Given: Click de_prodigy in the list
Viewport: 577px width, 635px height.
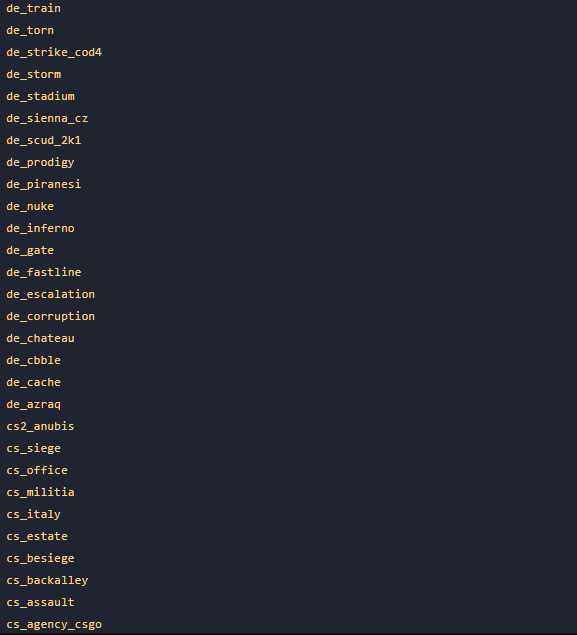Looking at the screenshot, I should point(40,162).
